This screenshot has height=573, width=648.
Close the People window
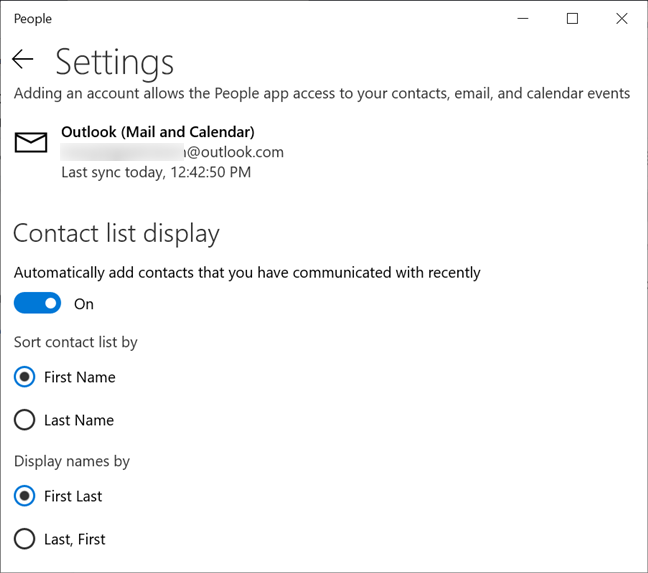click(622, 19)
